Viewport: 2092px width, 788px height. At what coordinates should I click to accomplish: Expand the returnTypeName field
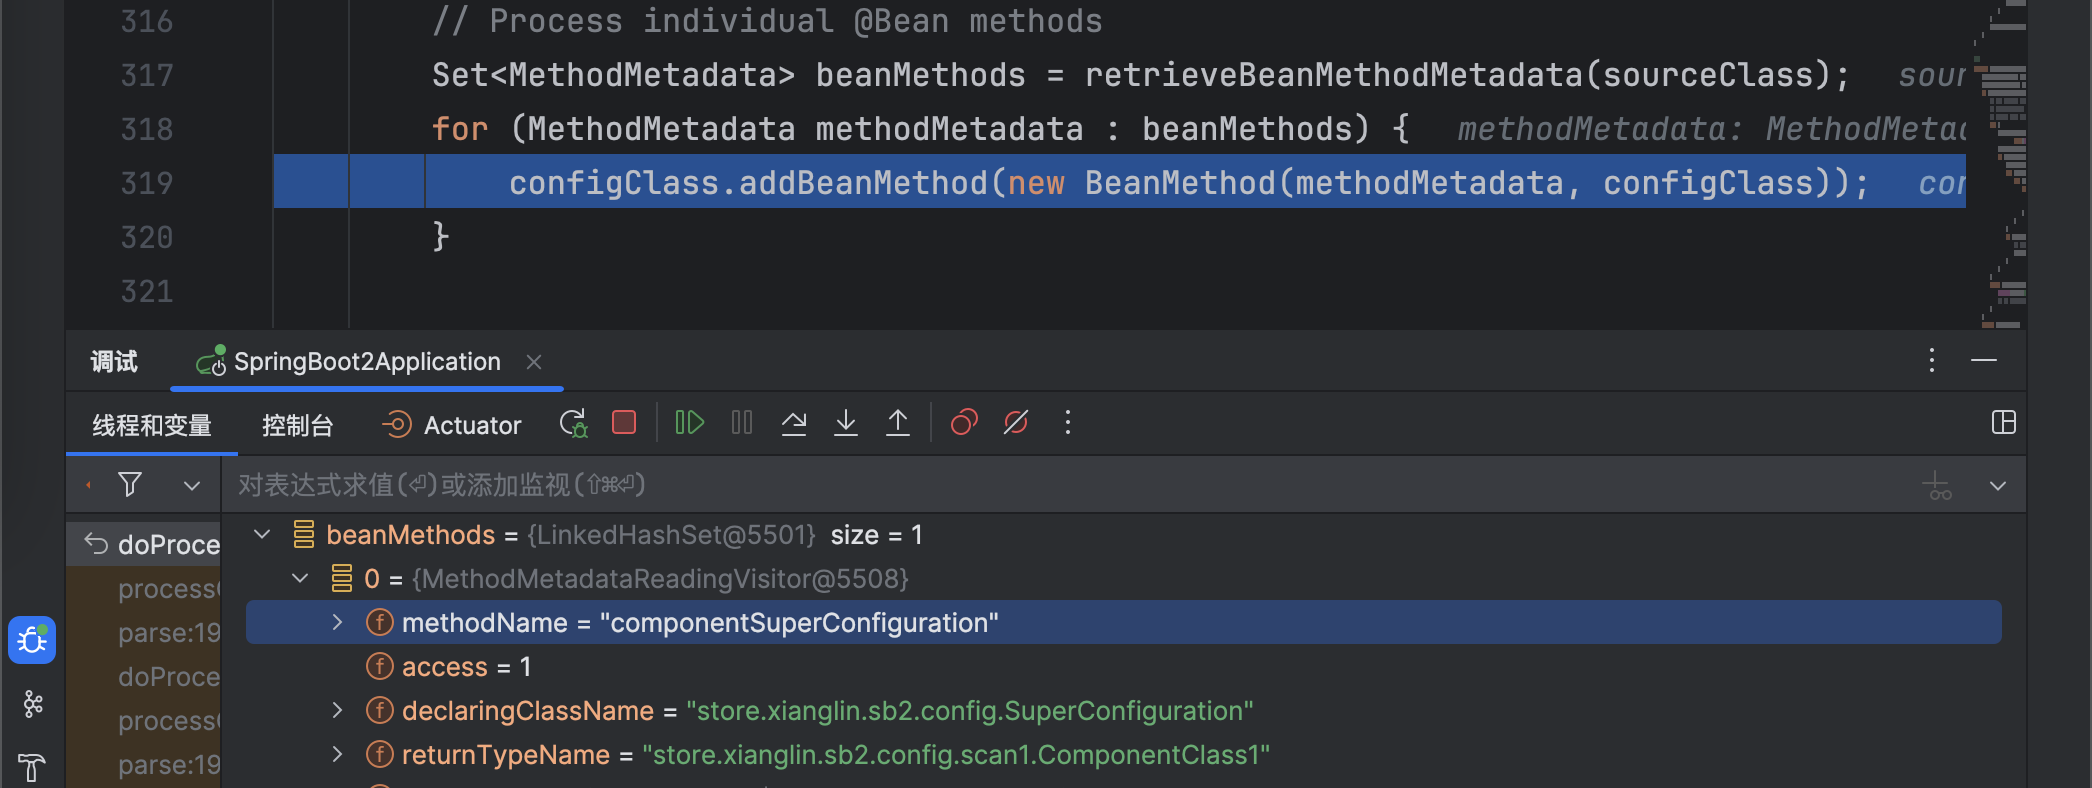pos(338,754)
